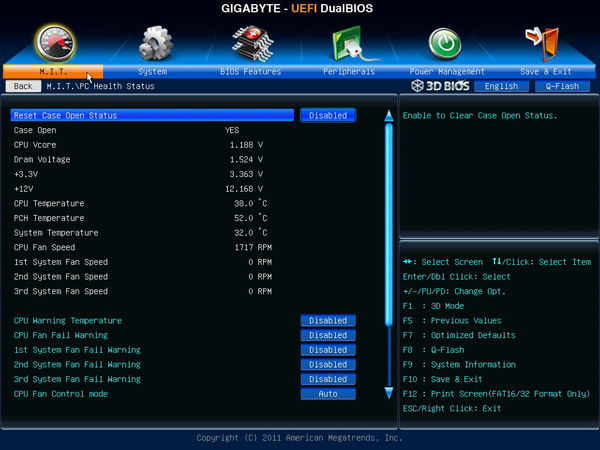Go to the BIOS Features tab
The height and width of the screenshot is (450, 600).
point(251,72)
